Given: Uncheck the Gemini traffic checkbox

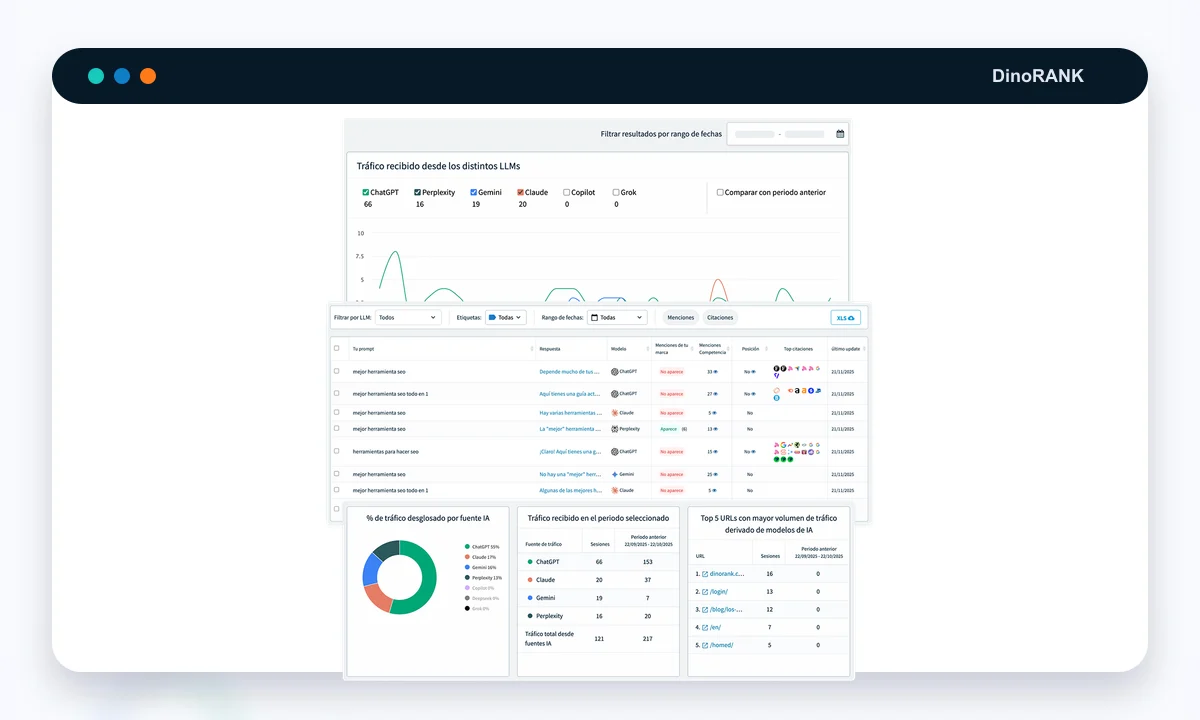Looking at the screenshot, I should [474, 192].
